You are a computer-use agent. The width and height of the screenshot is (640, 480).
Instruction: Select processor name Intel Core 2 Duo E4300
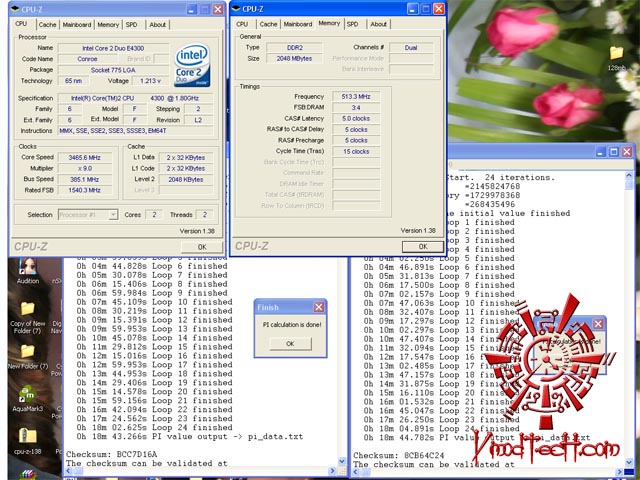113,48
